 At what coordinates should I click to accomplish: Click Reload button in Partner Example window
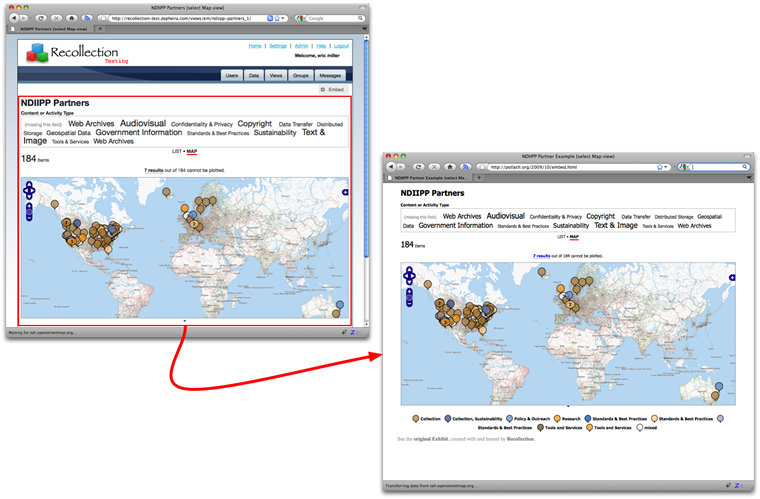(419, 167)
